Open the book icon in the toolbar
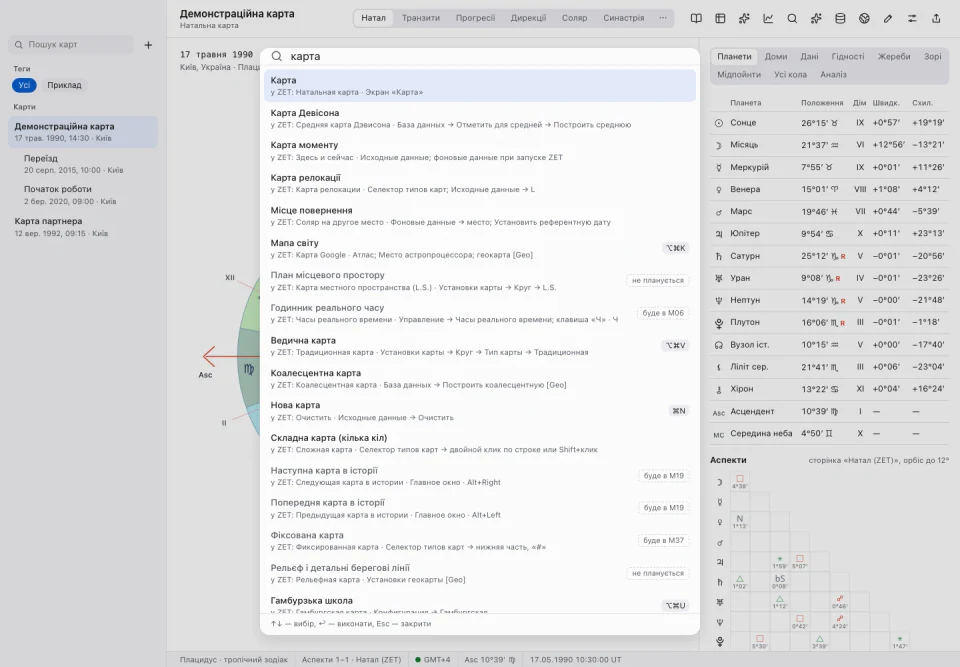Viewport: 960px width, 667px height. [696, 18]
